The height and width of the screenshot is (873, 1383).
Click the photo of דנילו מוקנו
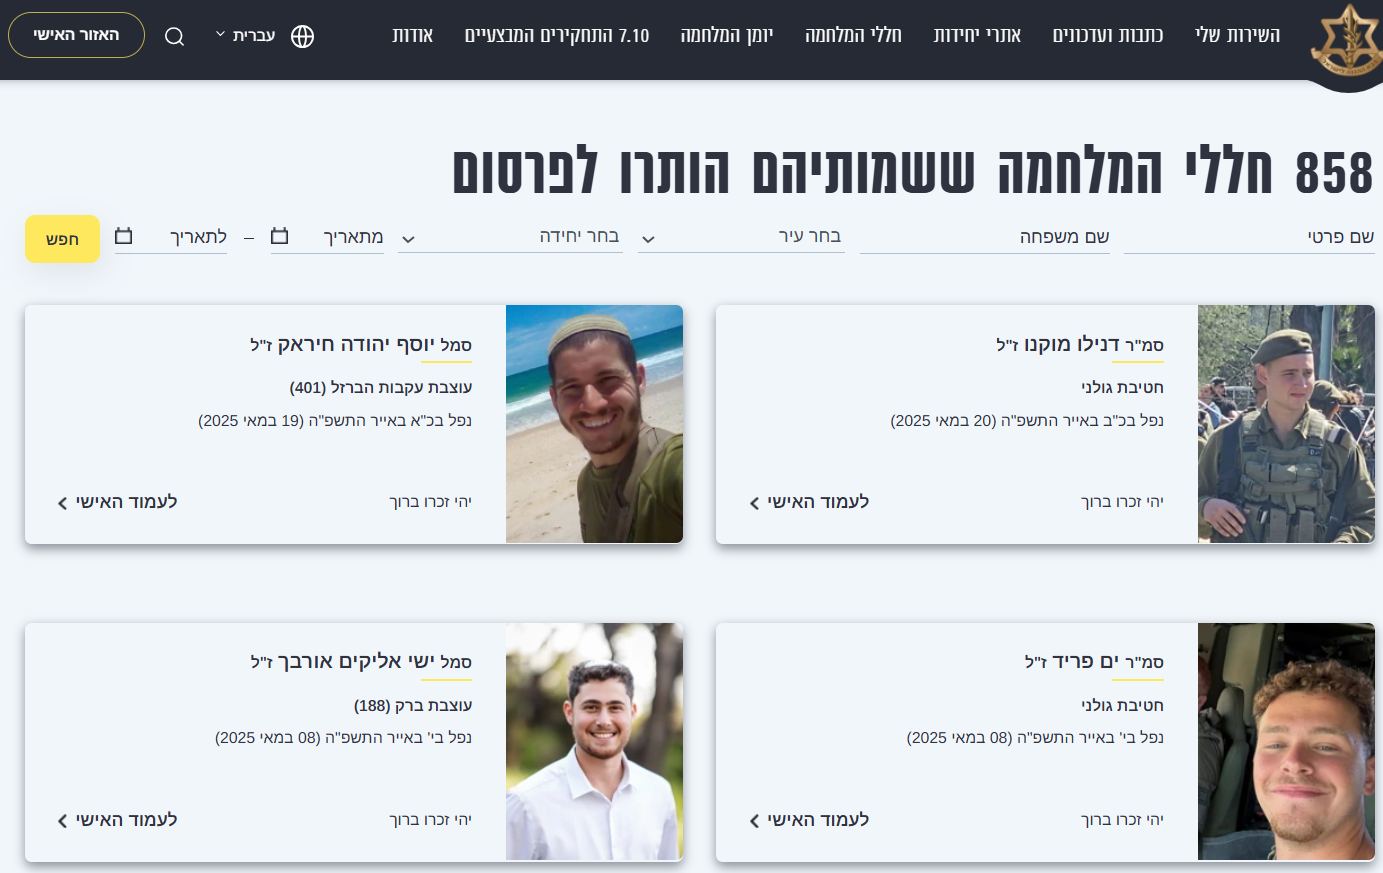click(x=1286, y=424)
